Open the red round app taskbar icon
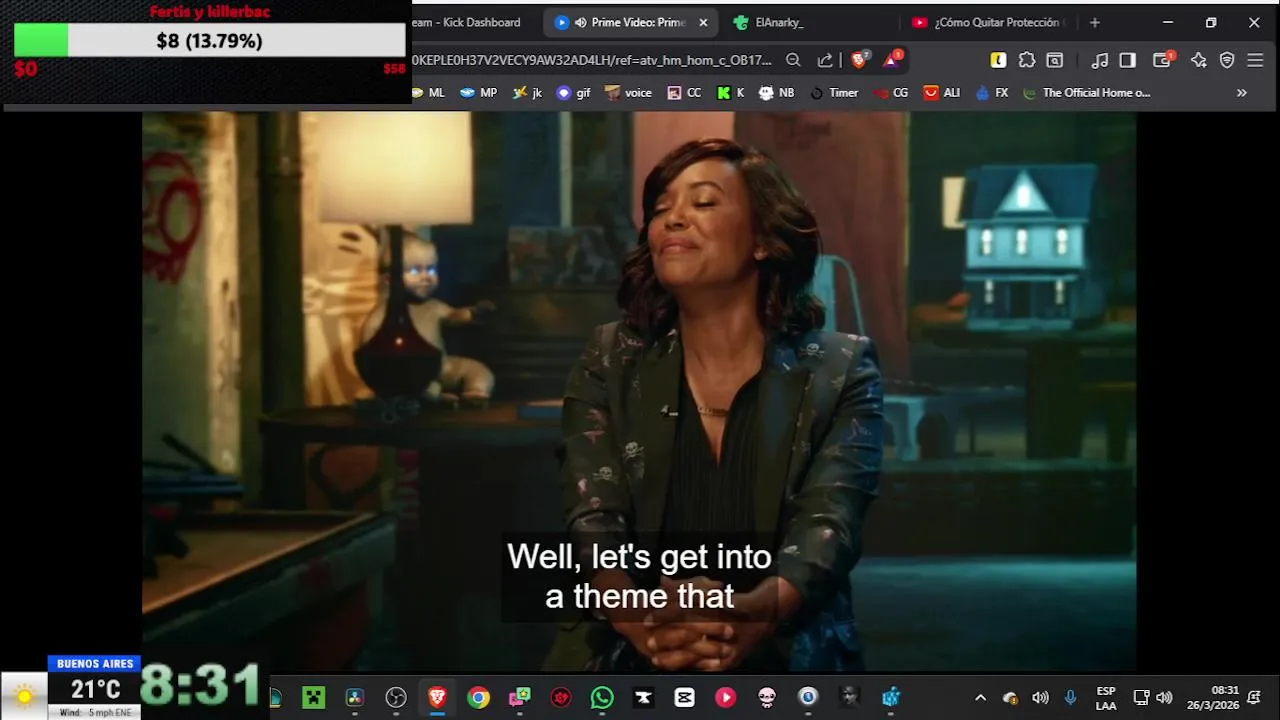This screenshot has width=1280, height=720. click(x=561, y=697)
